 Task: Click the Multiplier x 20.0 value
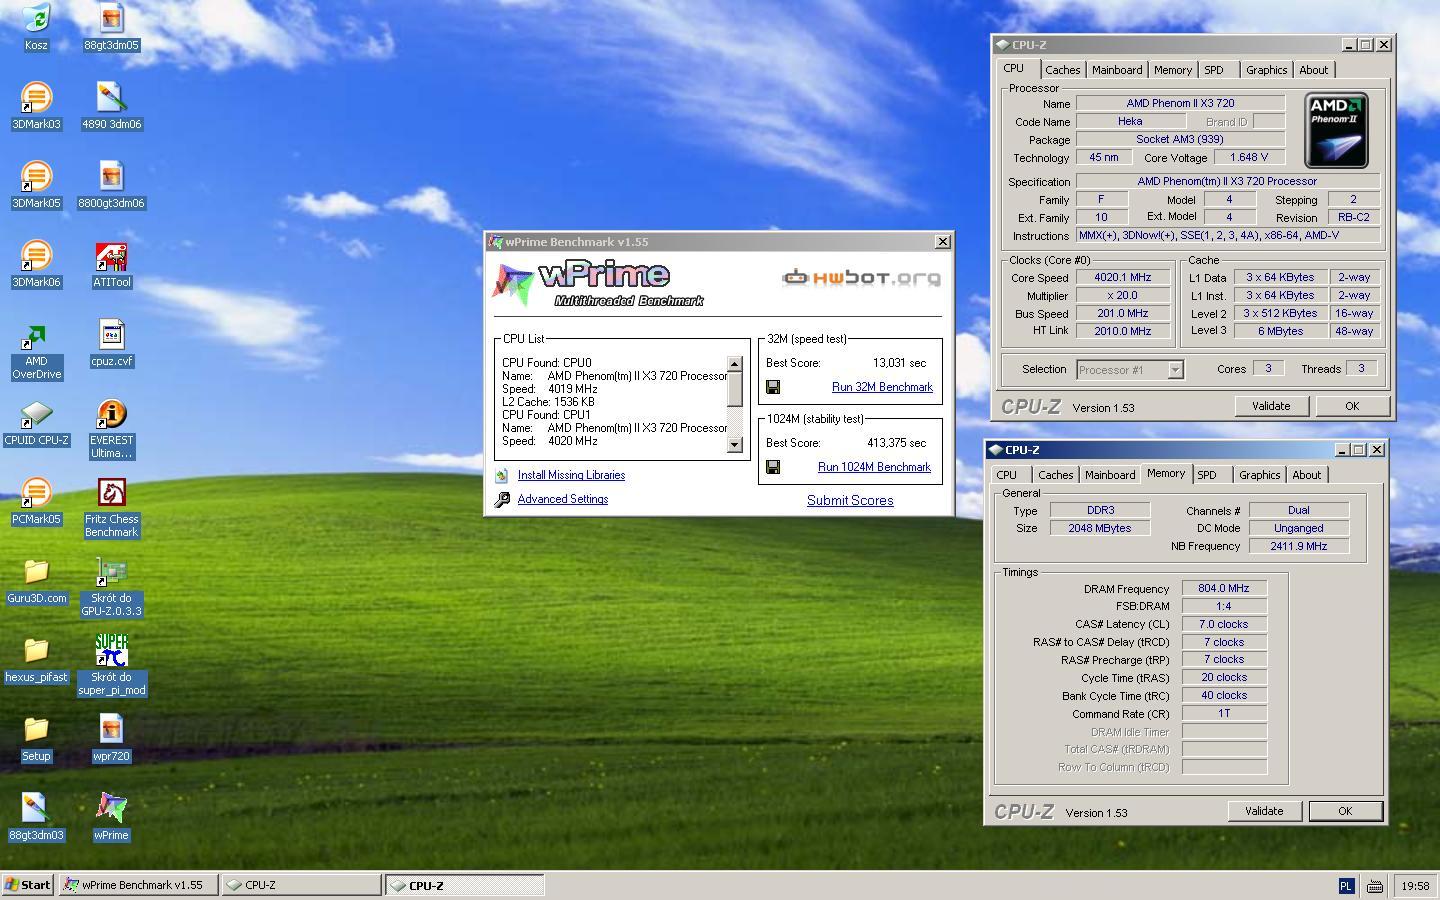tap(1123, 296)
